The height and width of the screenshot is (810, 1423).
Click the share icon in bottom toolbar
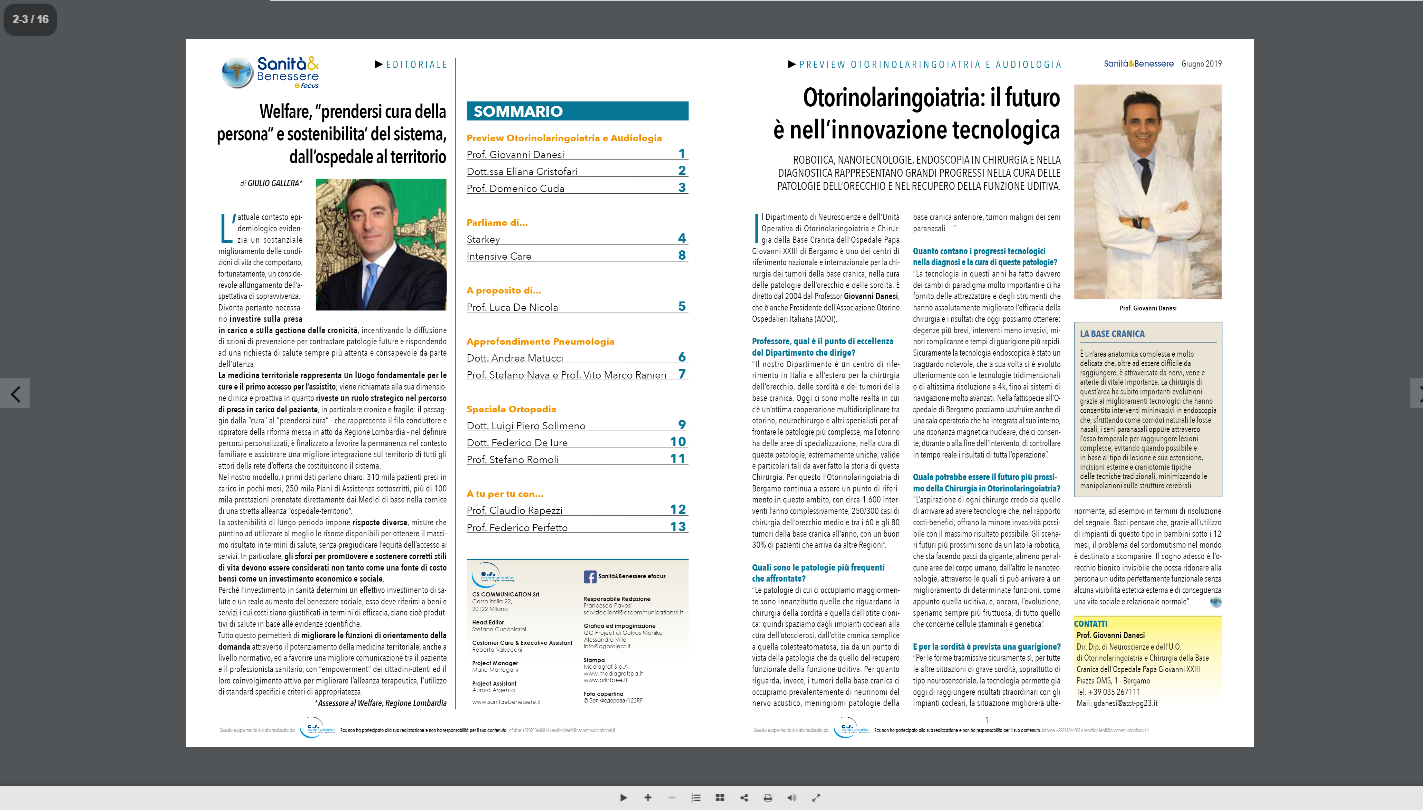[744, 797]
